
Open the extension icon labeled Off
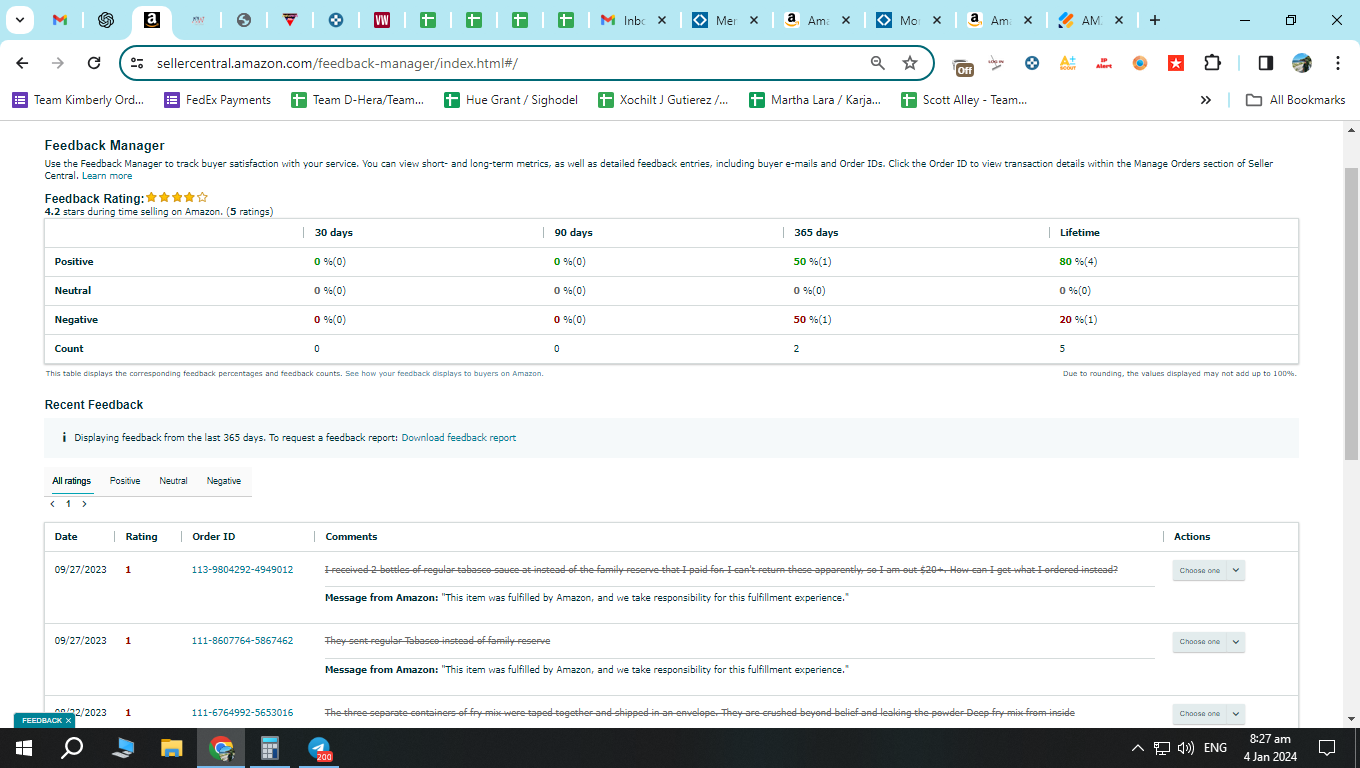tap(963, 65)
